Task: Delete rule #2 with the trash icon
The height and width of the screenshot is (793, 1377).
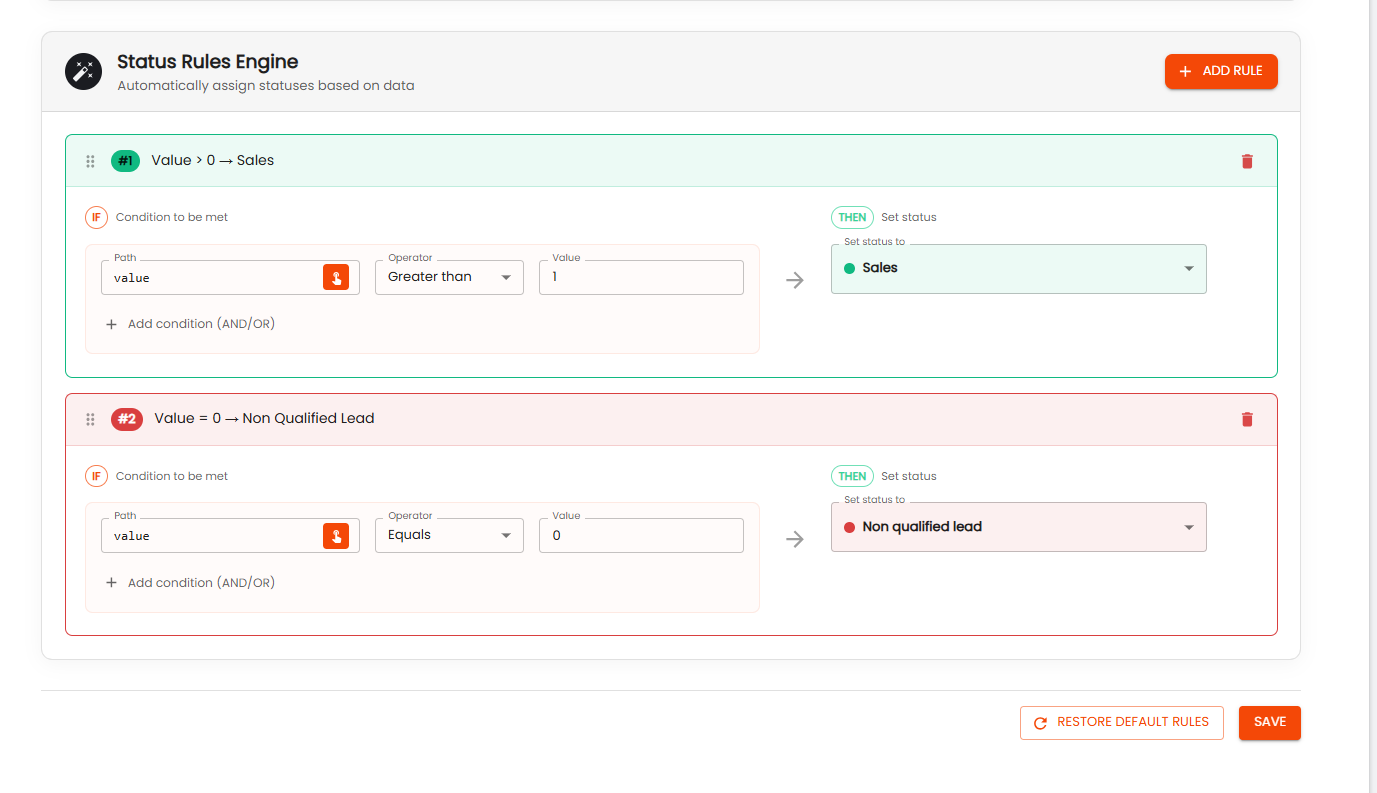Action: [x=1246, y=419]
